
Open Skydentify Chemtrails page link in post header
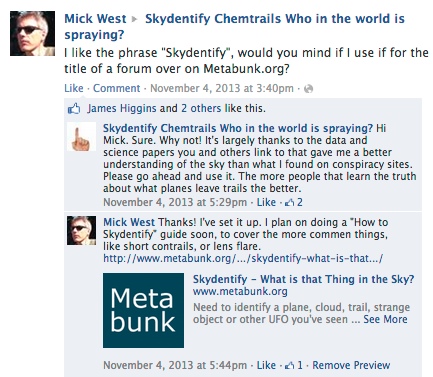234,27
